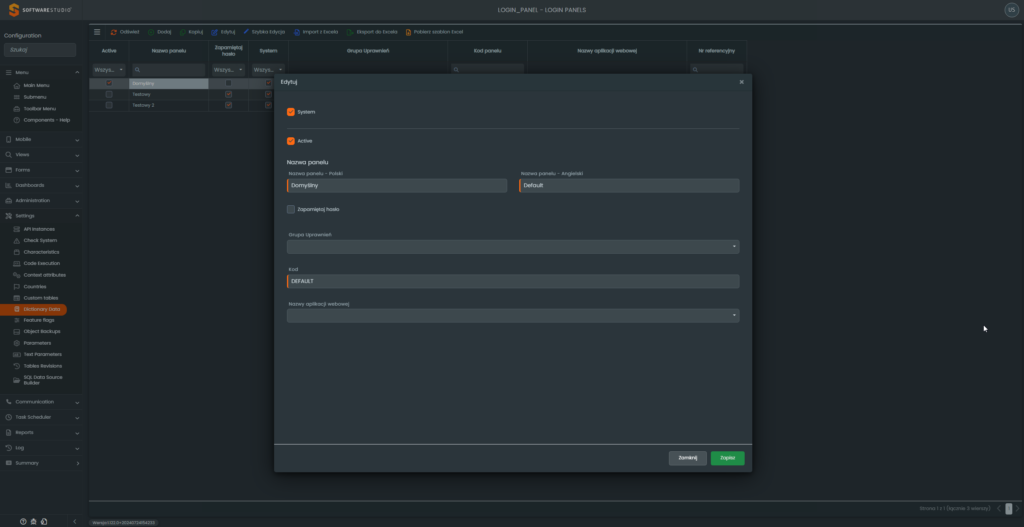Click the Odśwież refresh toolbar icon
Image resolution: width=1024 pixels, height=527 pixels.
(x=114, y=32)
